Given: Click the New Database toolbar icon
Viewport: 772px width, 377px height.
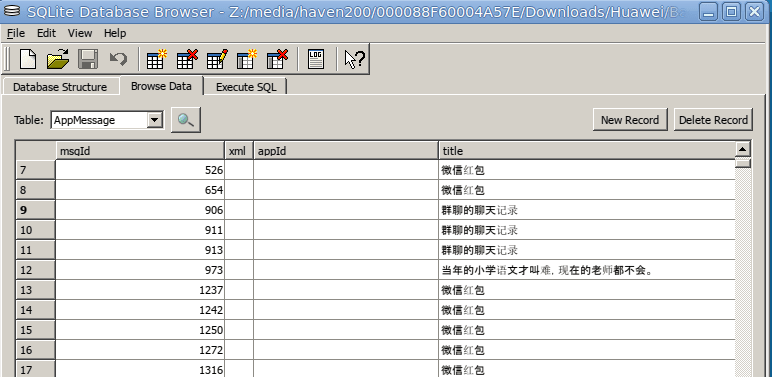Looking at the screenshot, I should click(x=28, y=59).
